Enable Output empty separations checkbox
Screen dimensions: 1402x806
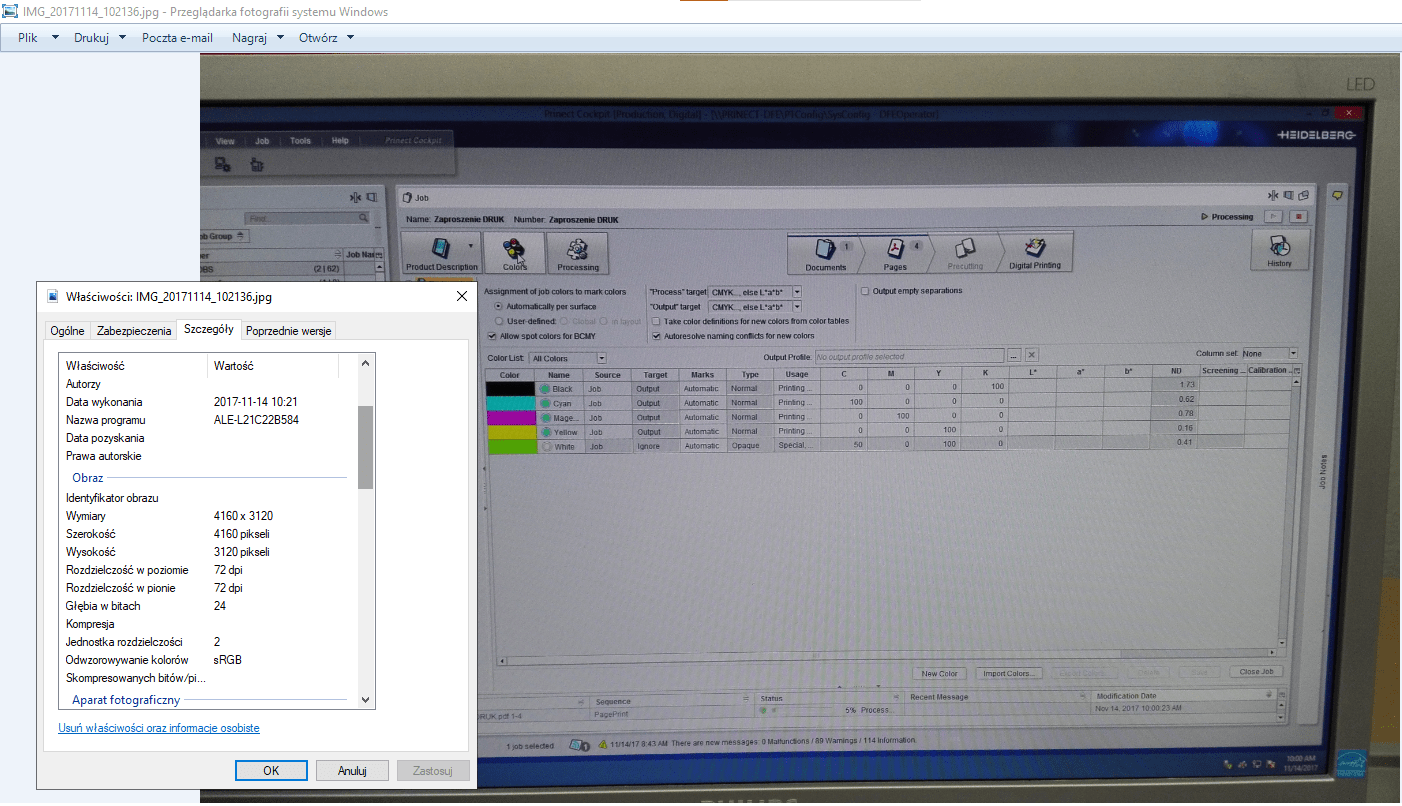[x=865, y=291]
